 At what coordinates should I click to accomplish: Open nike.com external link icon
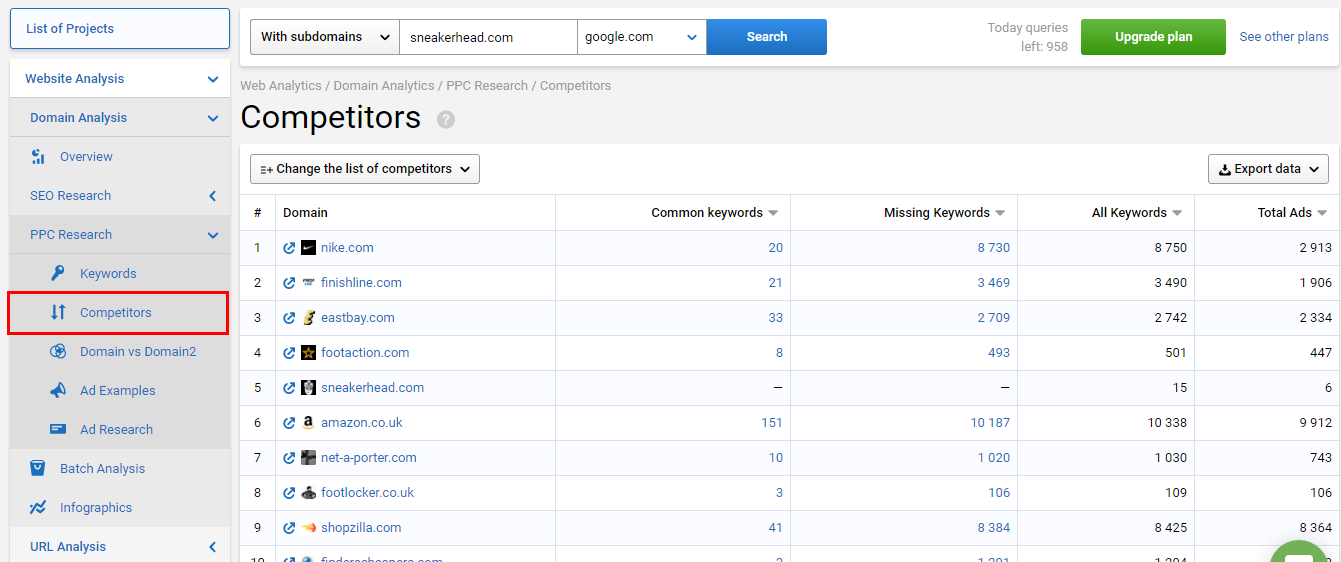[289, 248]
